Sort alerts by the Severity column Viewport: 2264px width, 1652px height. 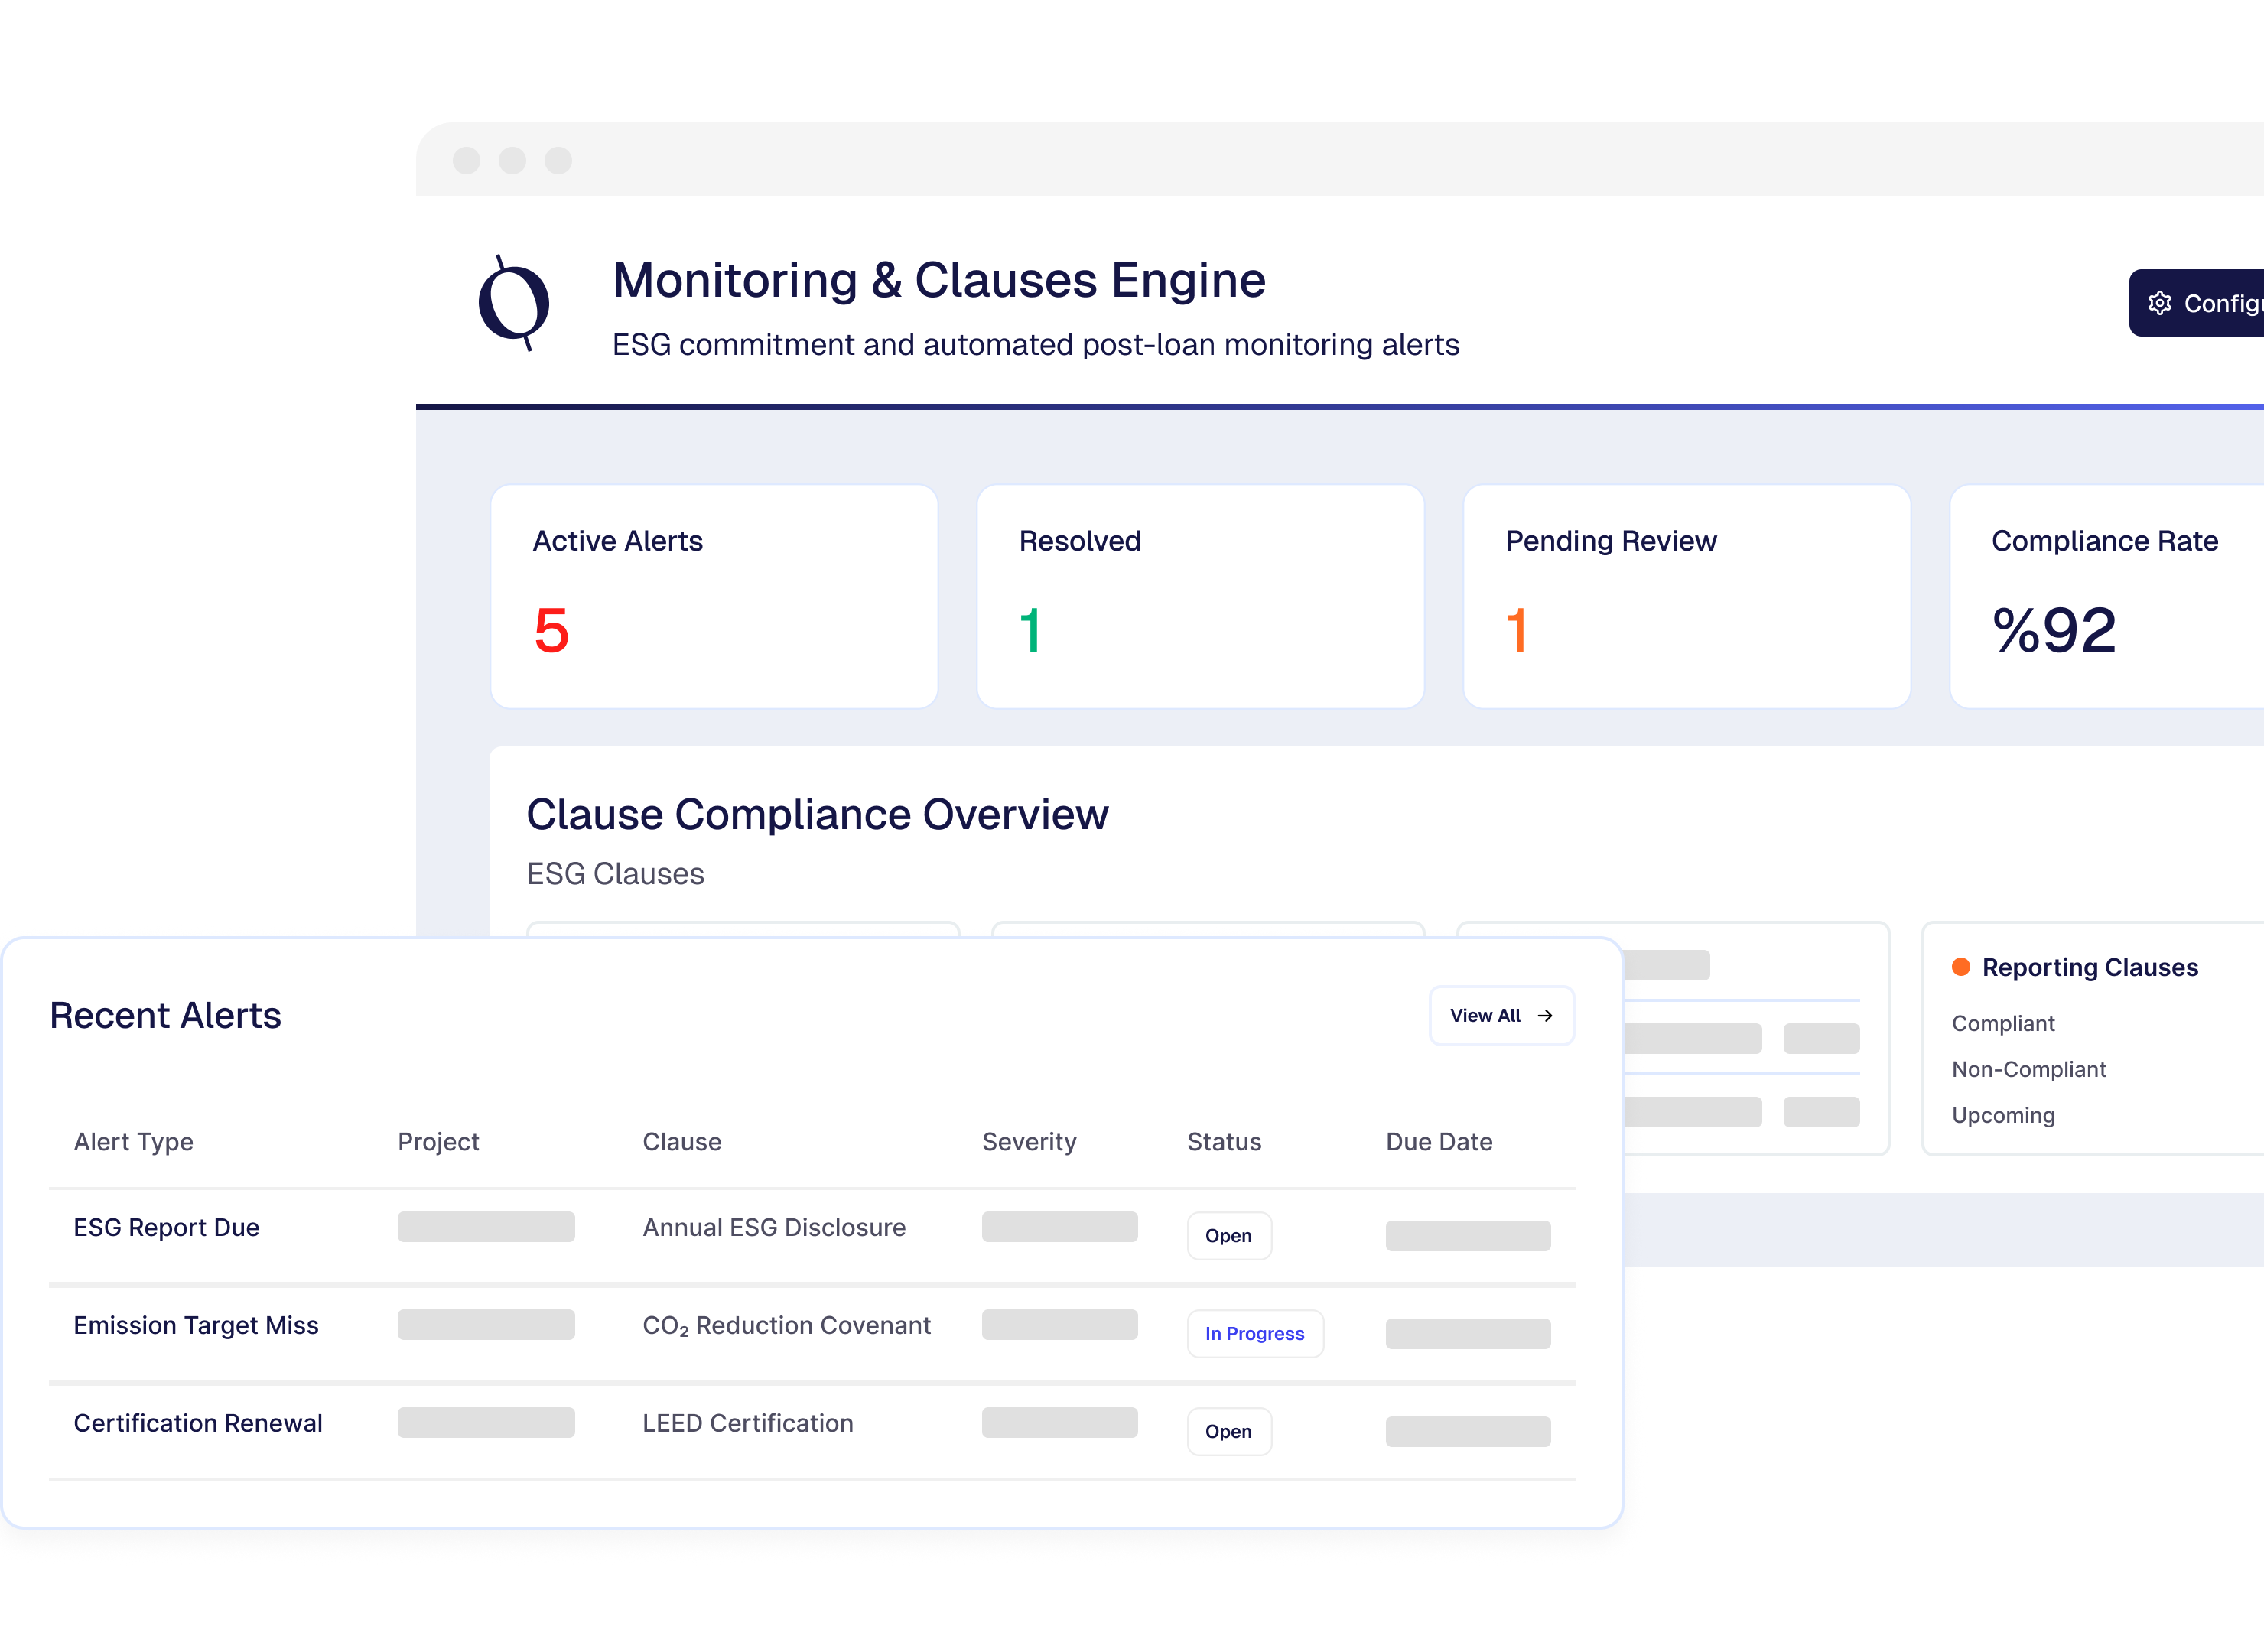(1028, 1141)
